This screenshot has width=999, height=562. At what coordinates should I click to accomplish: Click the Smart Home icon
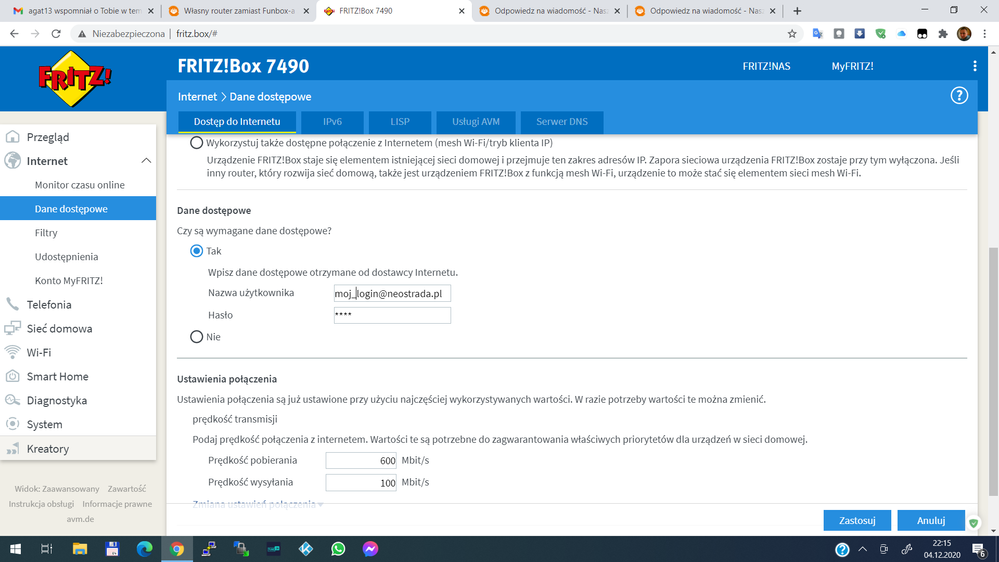(x=13, y=376)
